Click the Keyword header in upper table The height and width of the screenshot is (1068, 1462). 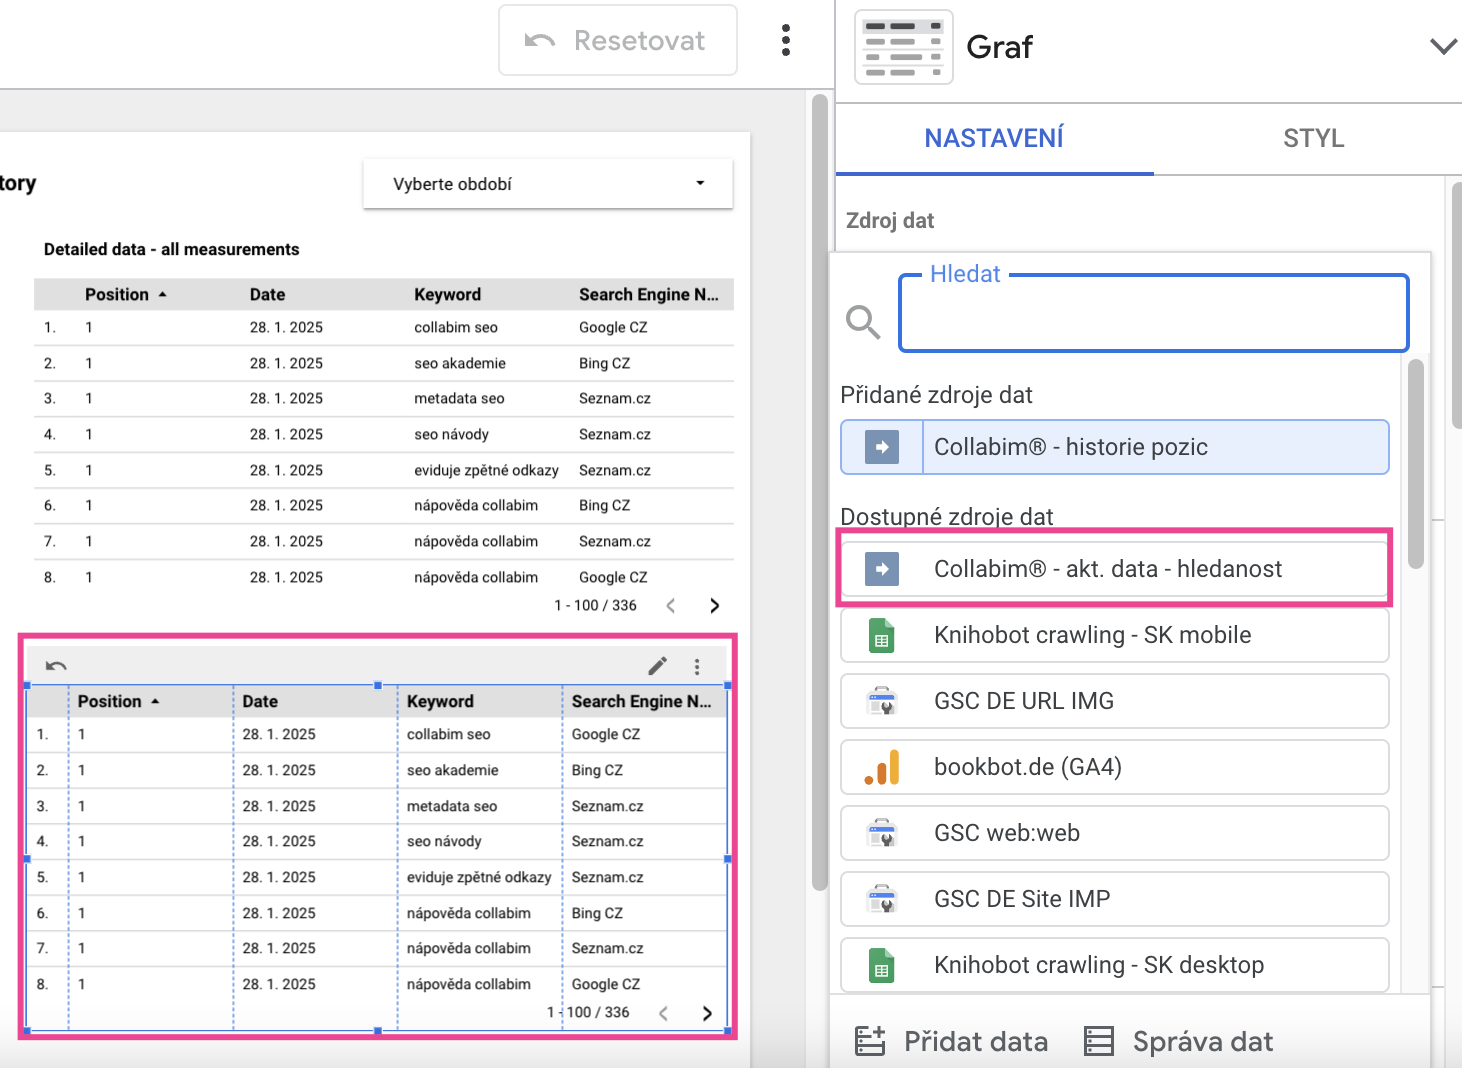click(x=447, y=294)
